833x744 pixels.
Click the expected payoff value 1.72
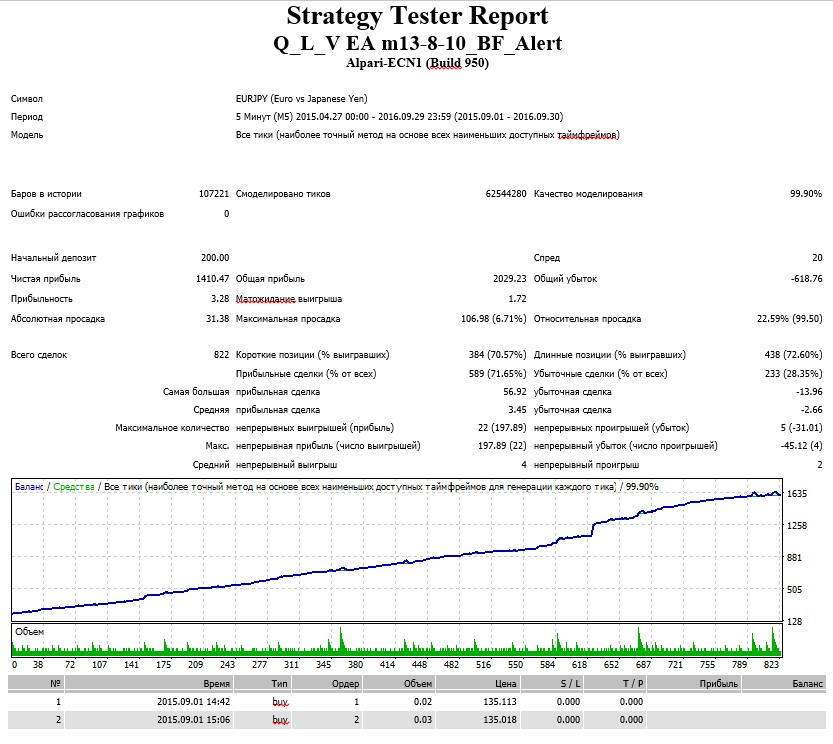pos(517,299)
